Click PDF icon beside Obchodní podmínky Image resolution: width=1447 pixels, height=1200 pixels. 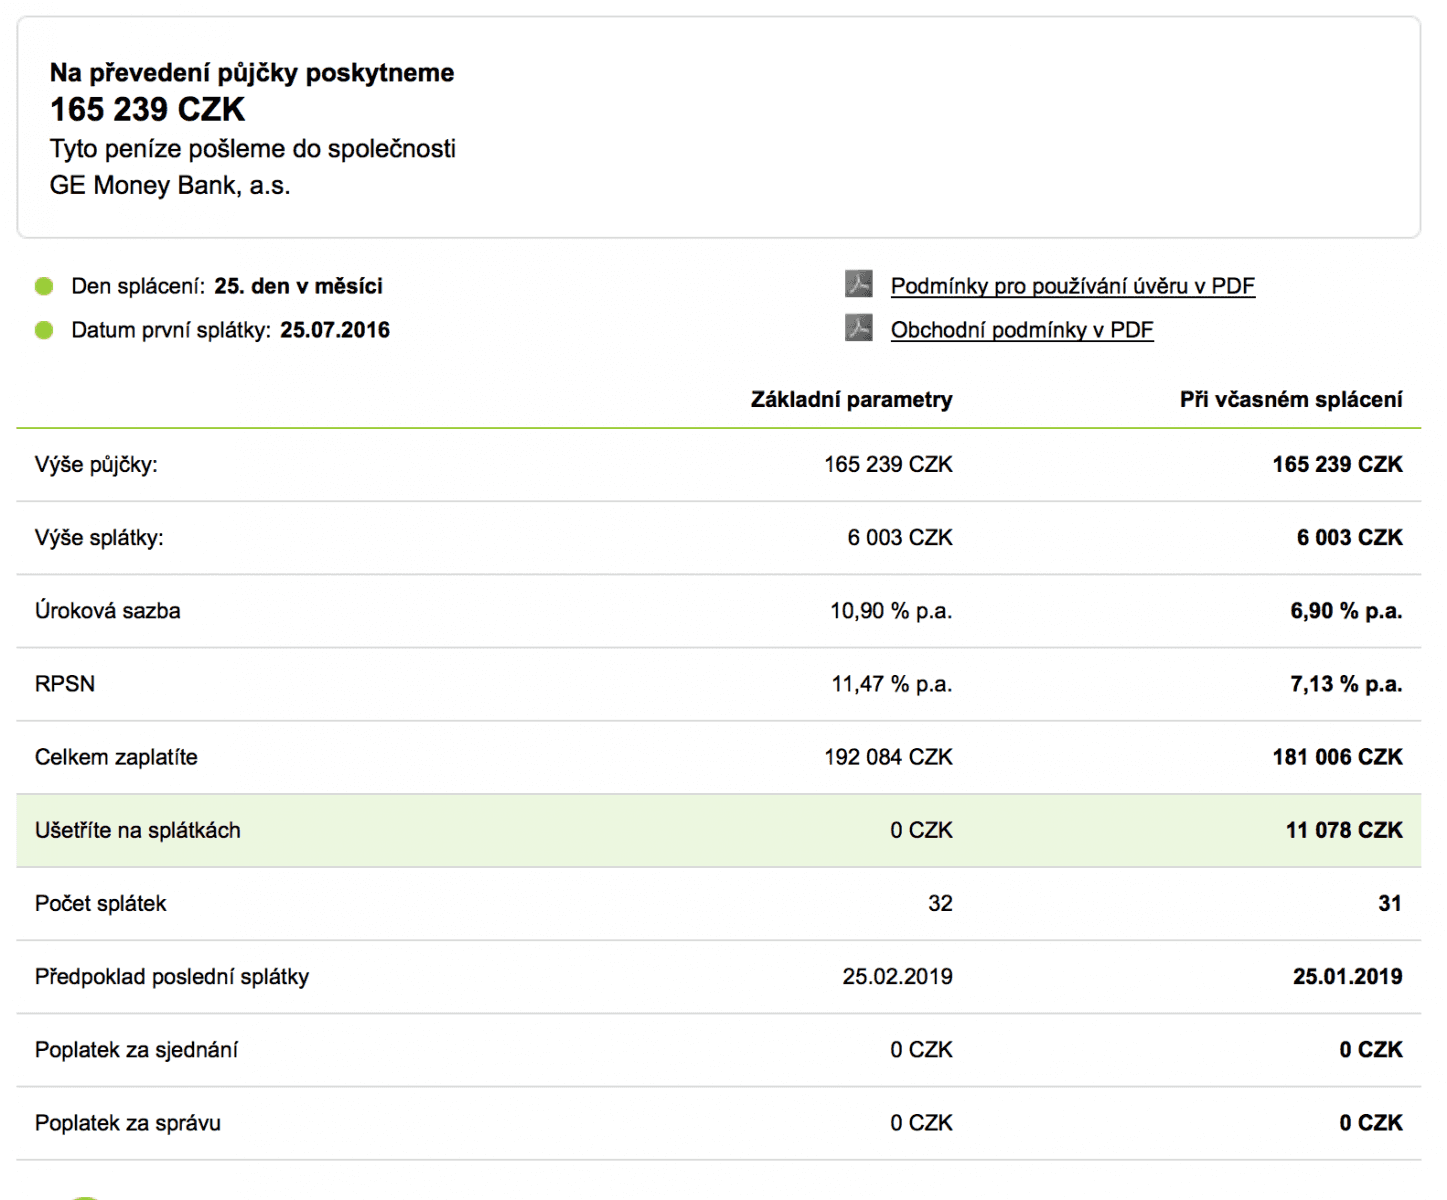point(858,328)
